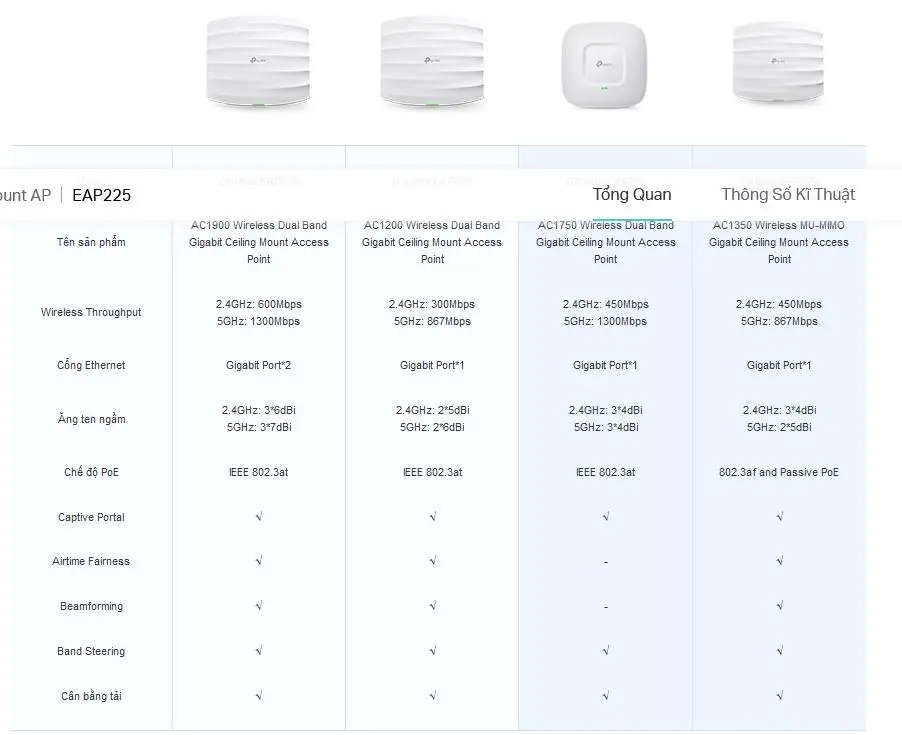Viewport: 902px width, 735px height.
Task: Select the AC1350 MU-MIMO access point image
Action: tap(778, 62)
